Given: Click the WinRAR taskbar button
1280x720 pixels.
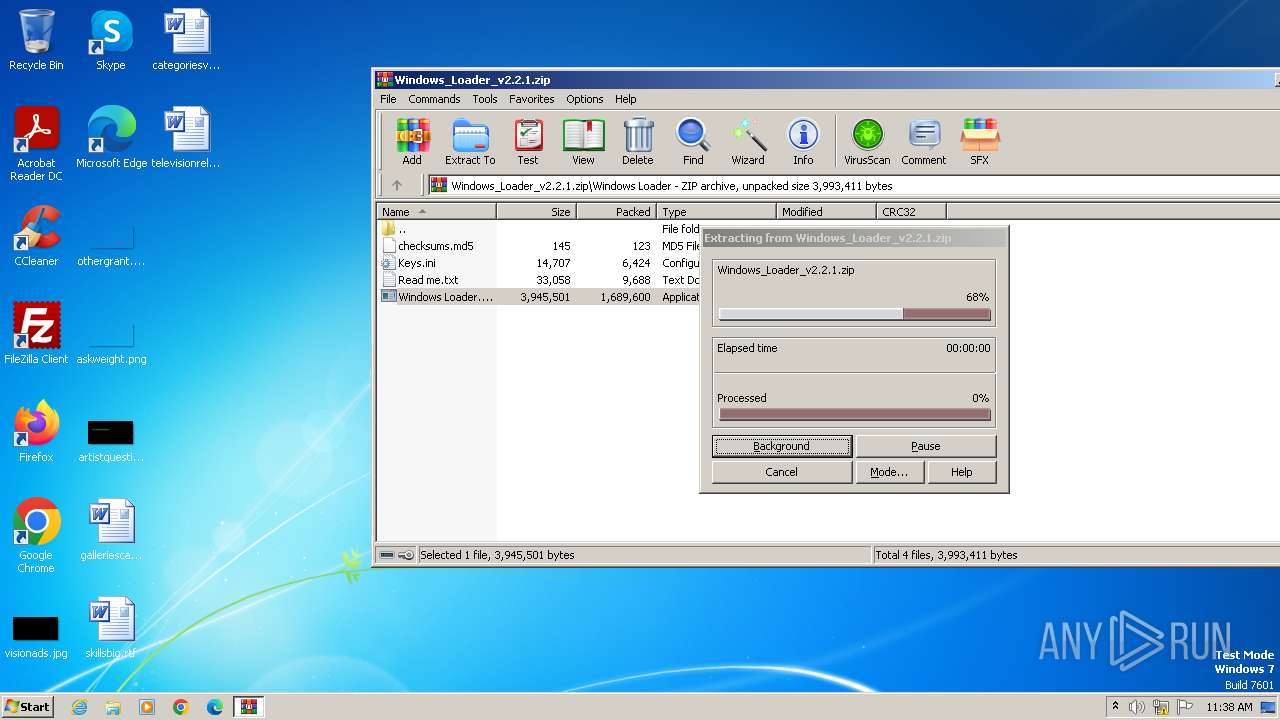Looking at the screenshot, I should pos(249,707).
